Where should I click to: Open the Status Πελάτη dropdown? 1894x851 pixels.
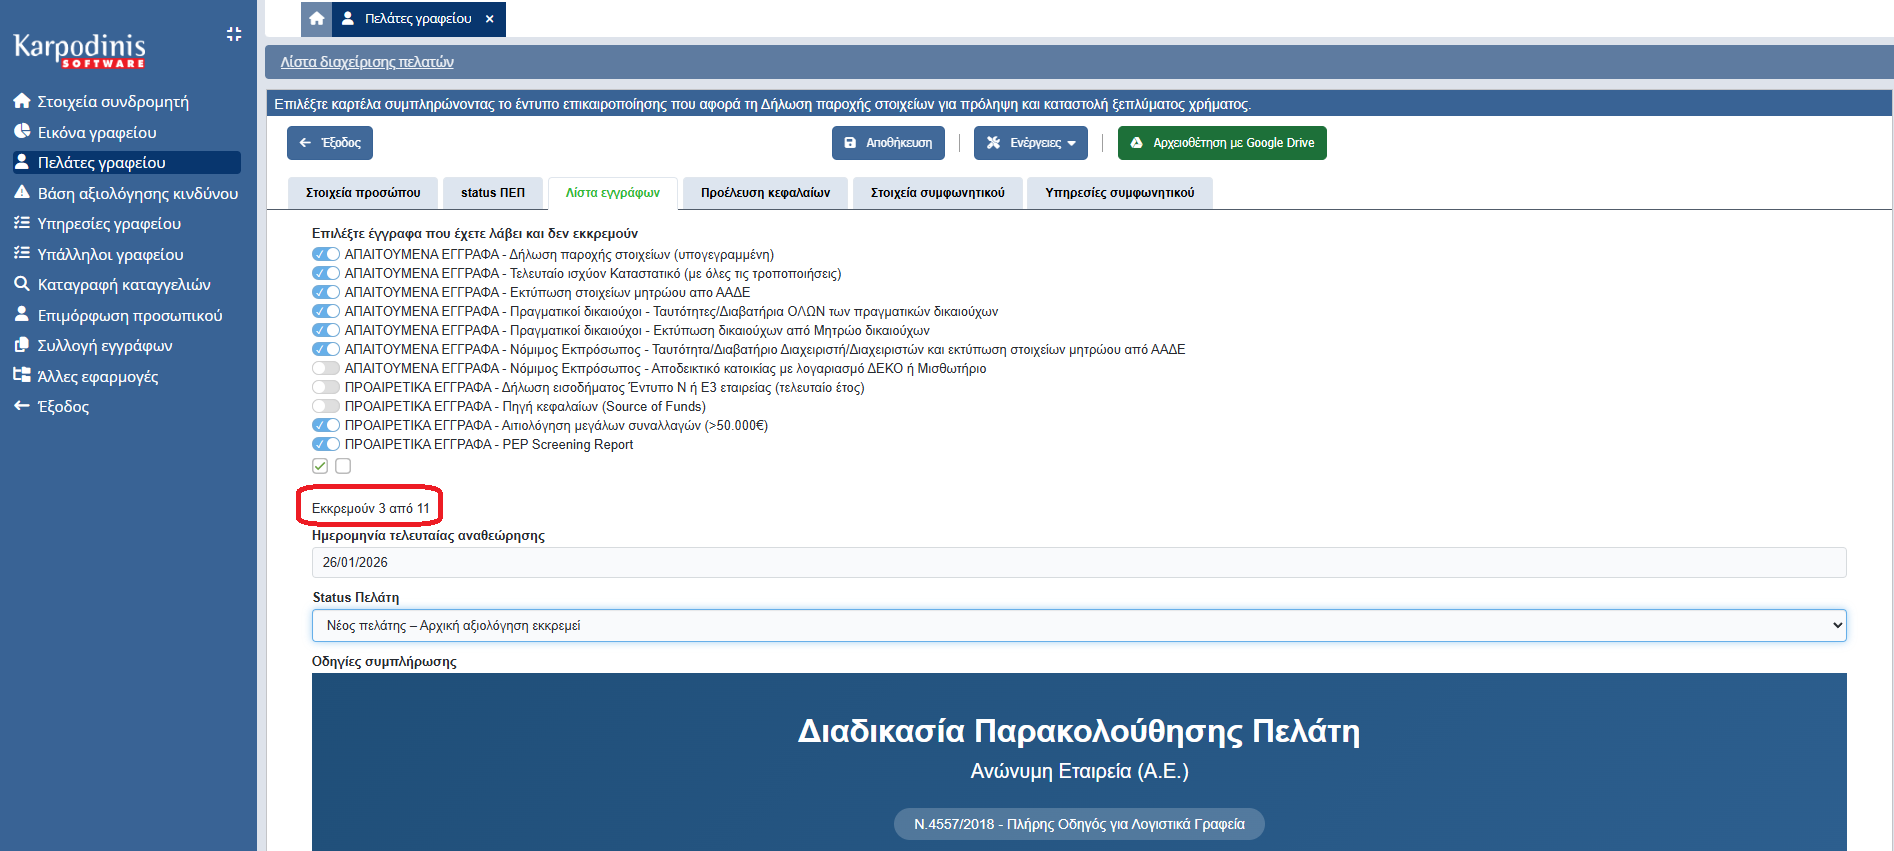[x=1078, y=625]
